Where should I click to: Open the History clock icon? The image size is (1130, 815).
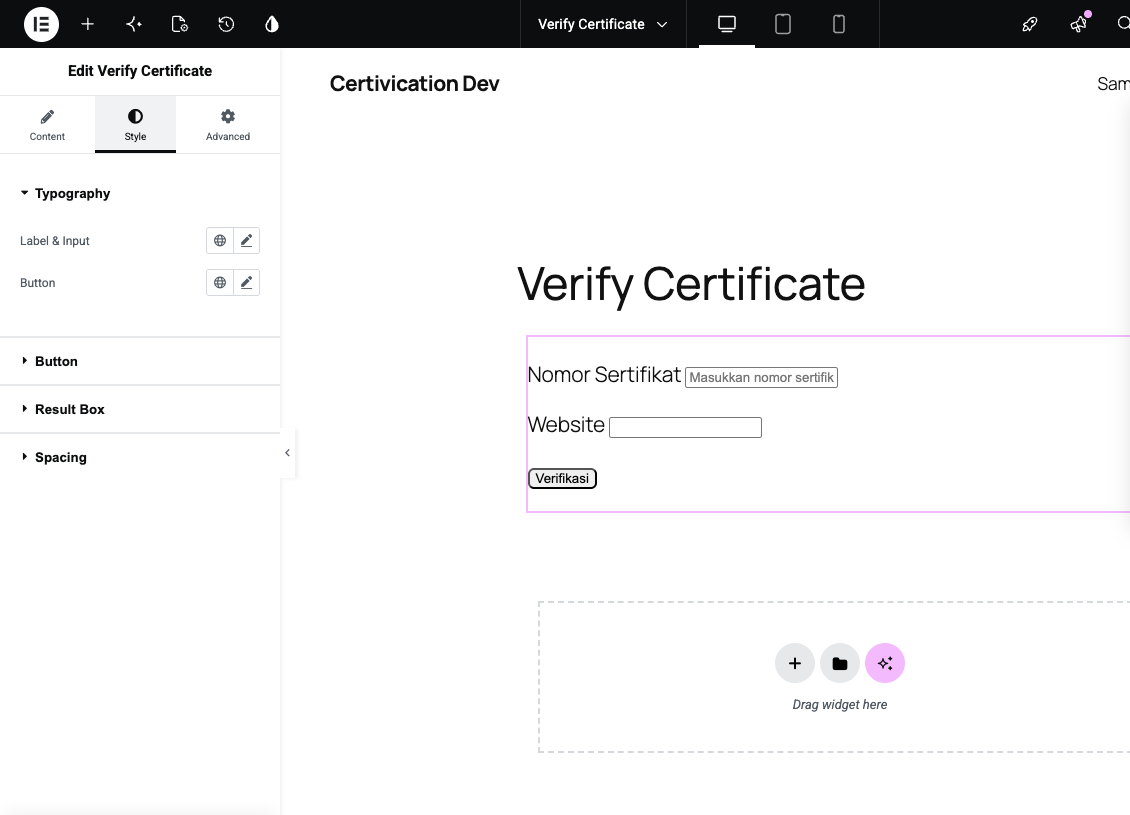coord(226,24)
